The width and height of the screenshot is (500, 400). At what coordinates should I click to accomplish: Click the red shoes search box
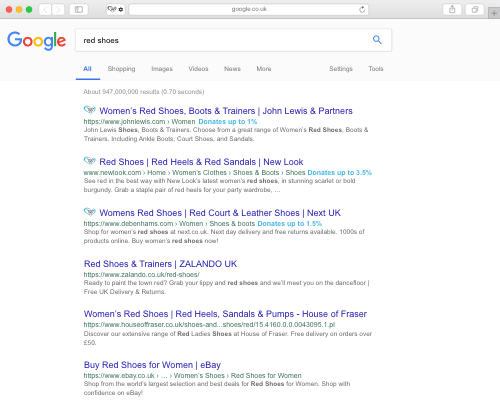tap(233, 40)
